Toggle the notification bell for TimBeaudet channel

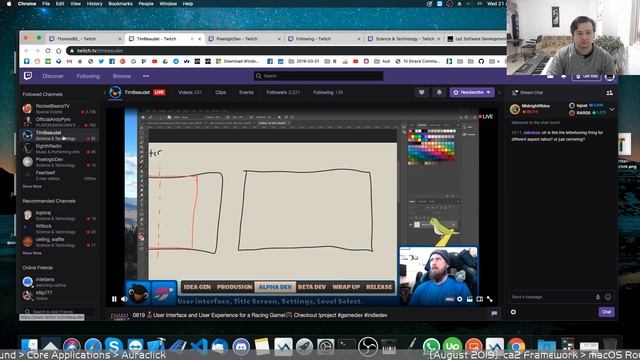(x=439, y=93)
